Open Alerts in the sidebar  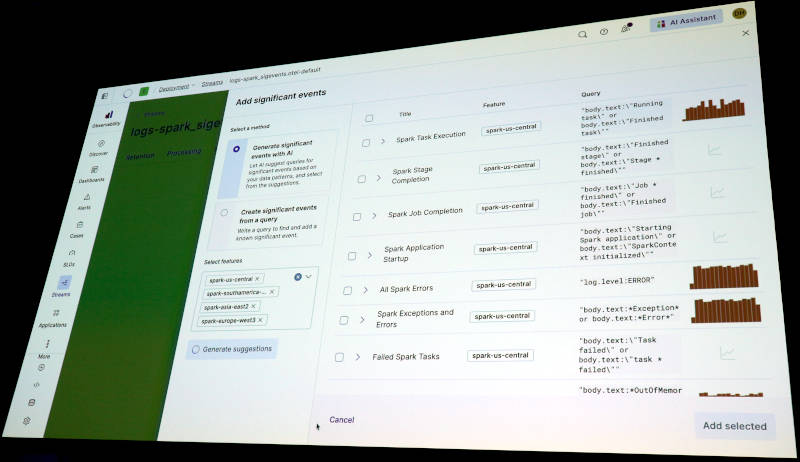click(86, 201)
